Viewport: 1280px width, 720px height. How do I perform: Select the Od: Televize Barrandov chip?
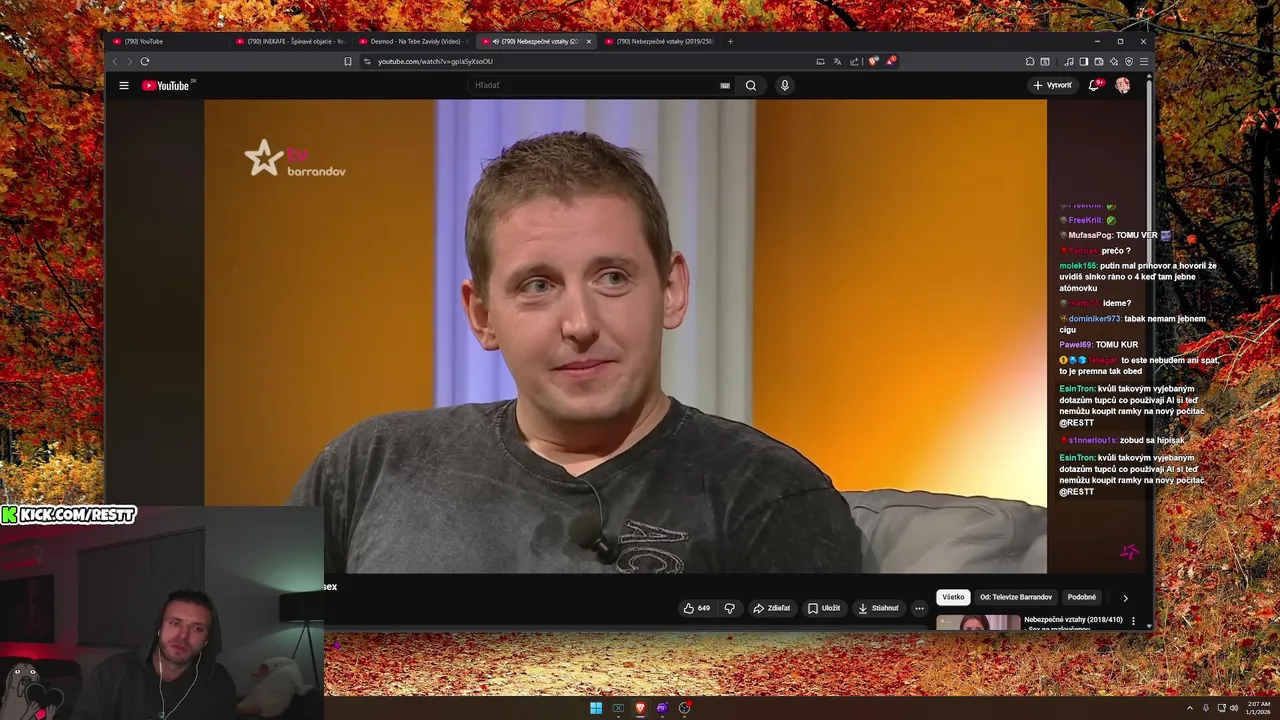tap(1016, 597)
